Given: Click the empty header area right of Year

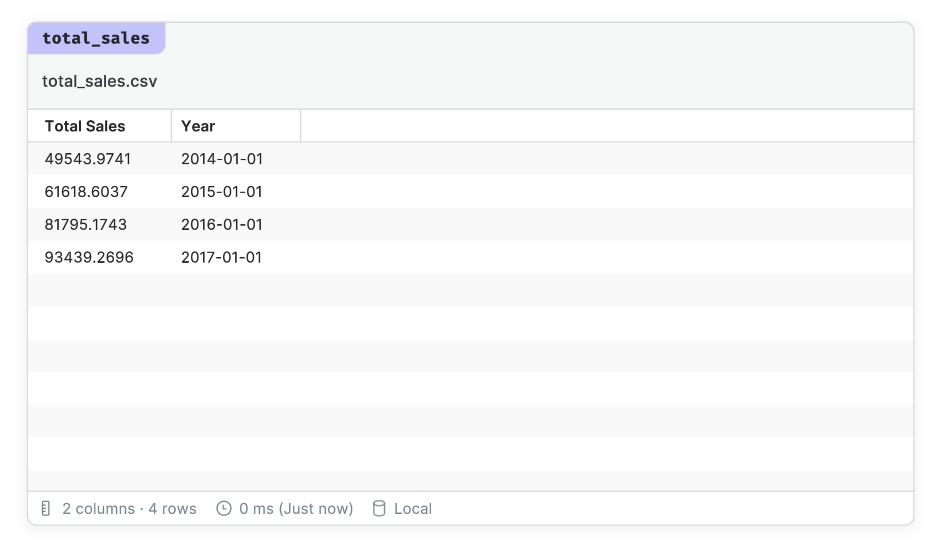Looking at the screenshot, I should click(607, 126).
